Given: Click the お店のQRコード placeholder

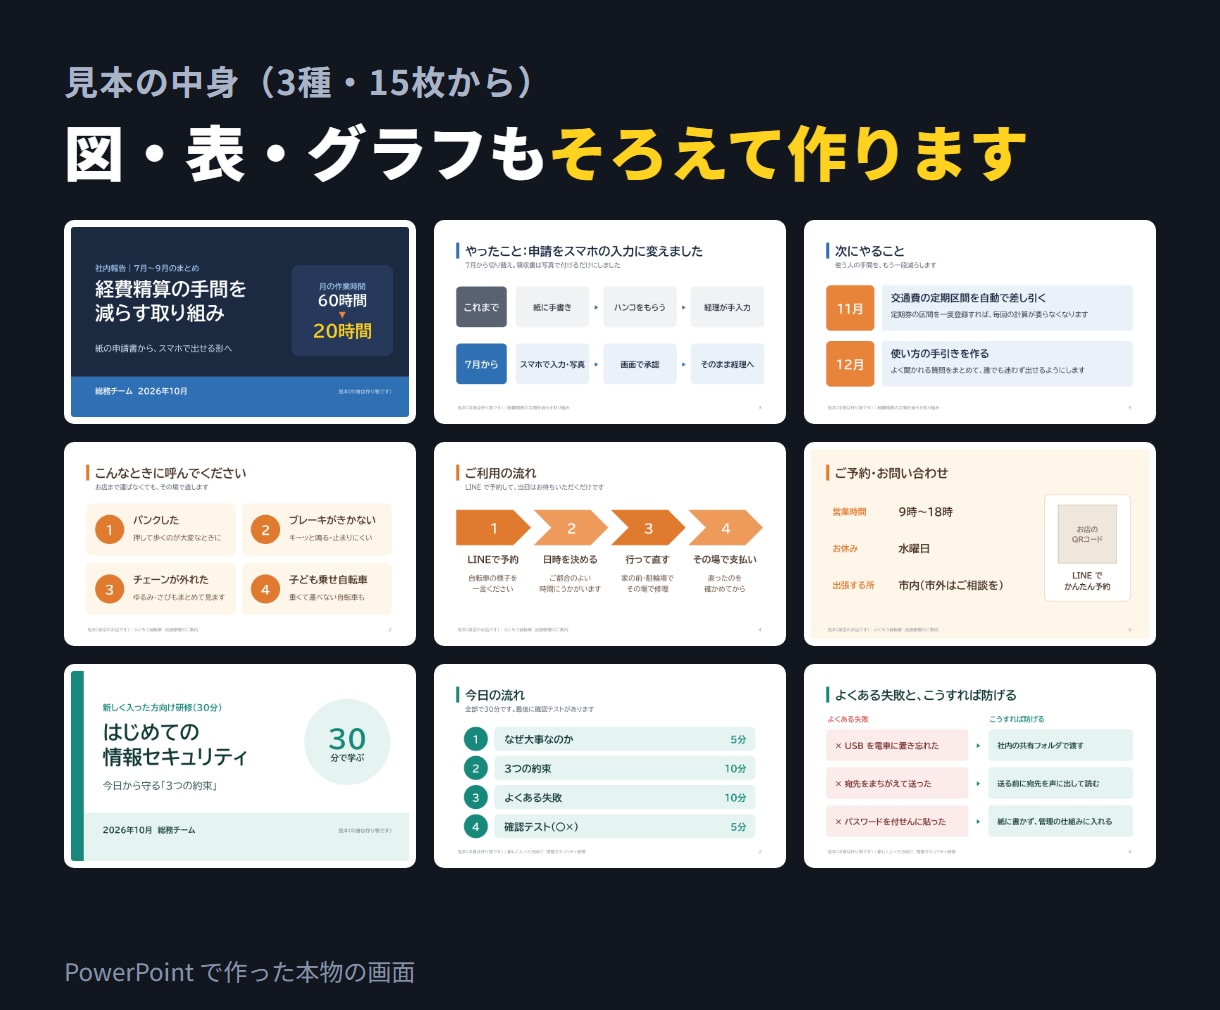Looking at the screenshot, I should coord(1087,534).
